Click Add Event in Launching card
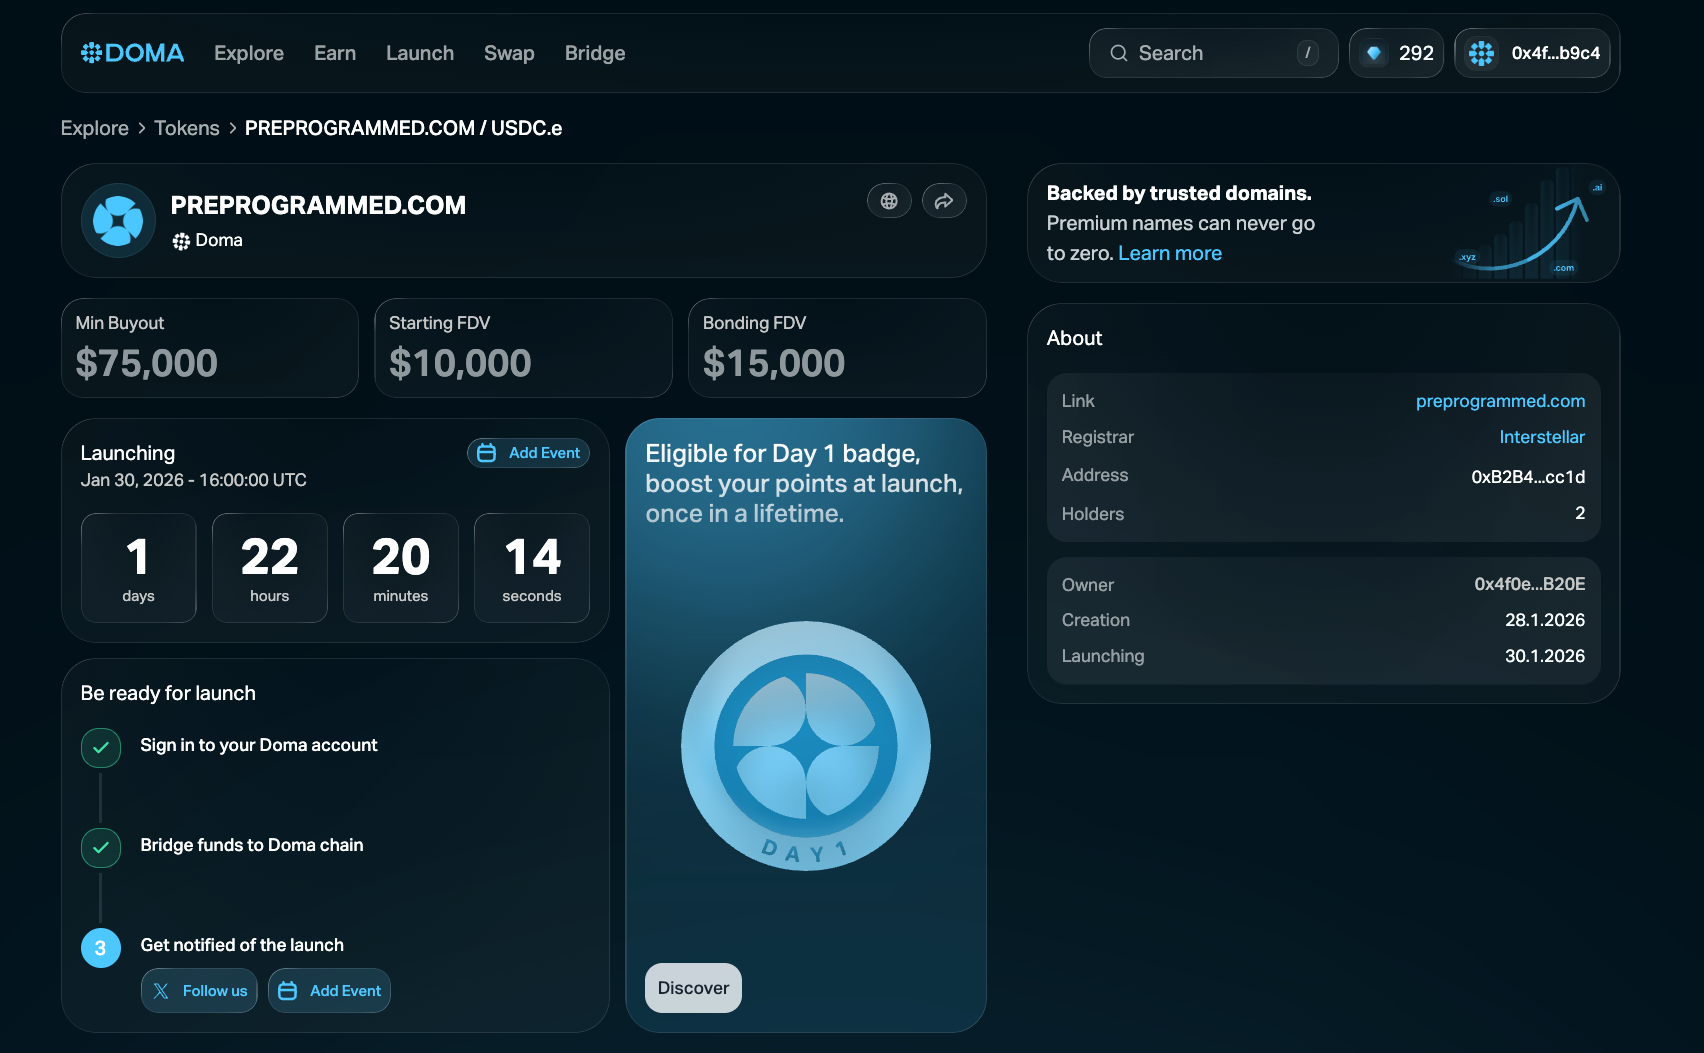The width and height of the screenshot is (1704, 1053). pos(528,453)
